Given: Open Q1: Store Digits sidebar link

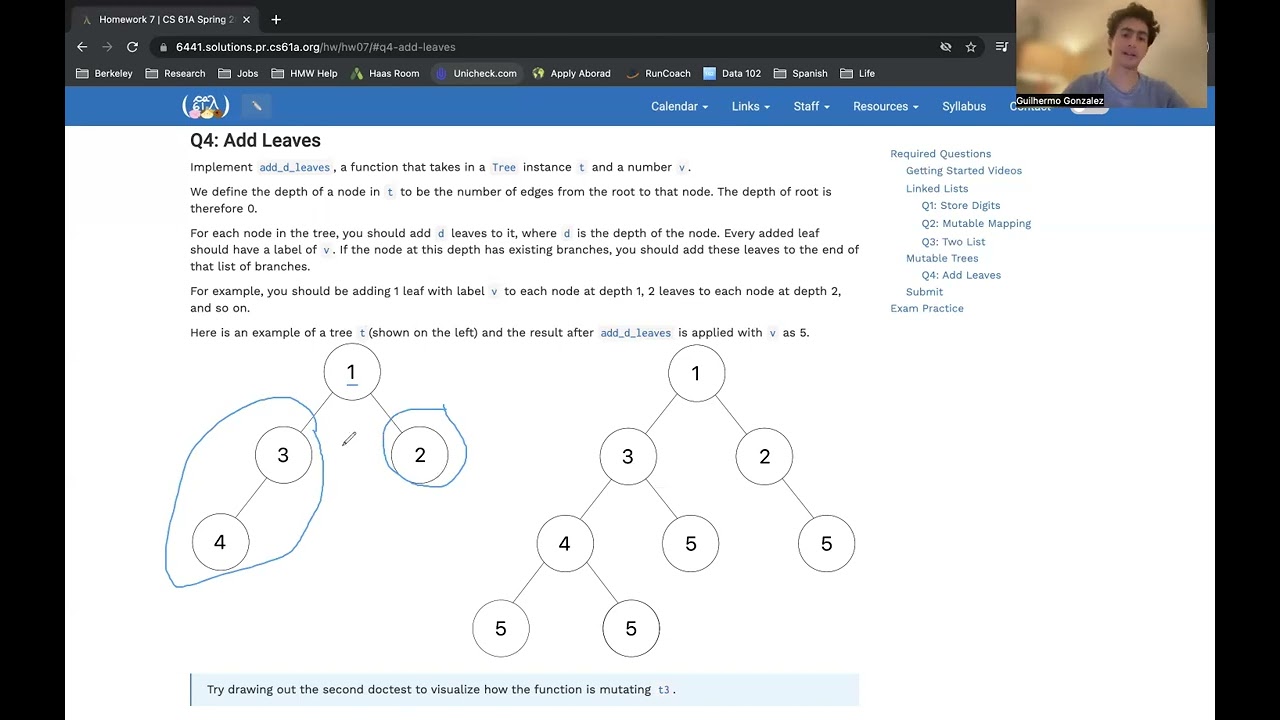Looking at the screenshot, I should click(961, 206).
